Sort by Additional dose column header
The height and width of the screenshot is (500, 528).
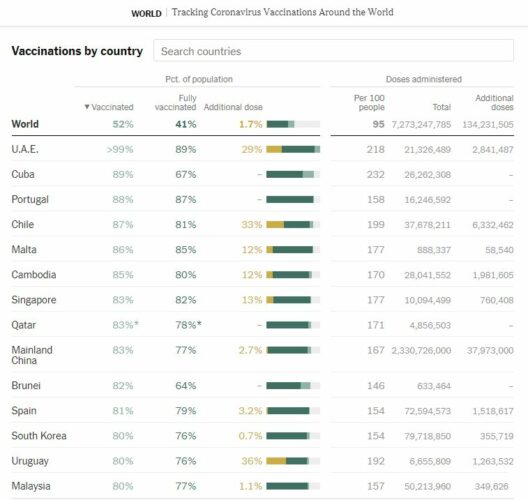(233, 107)
